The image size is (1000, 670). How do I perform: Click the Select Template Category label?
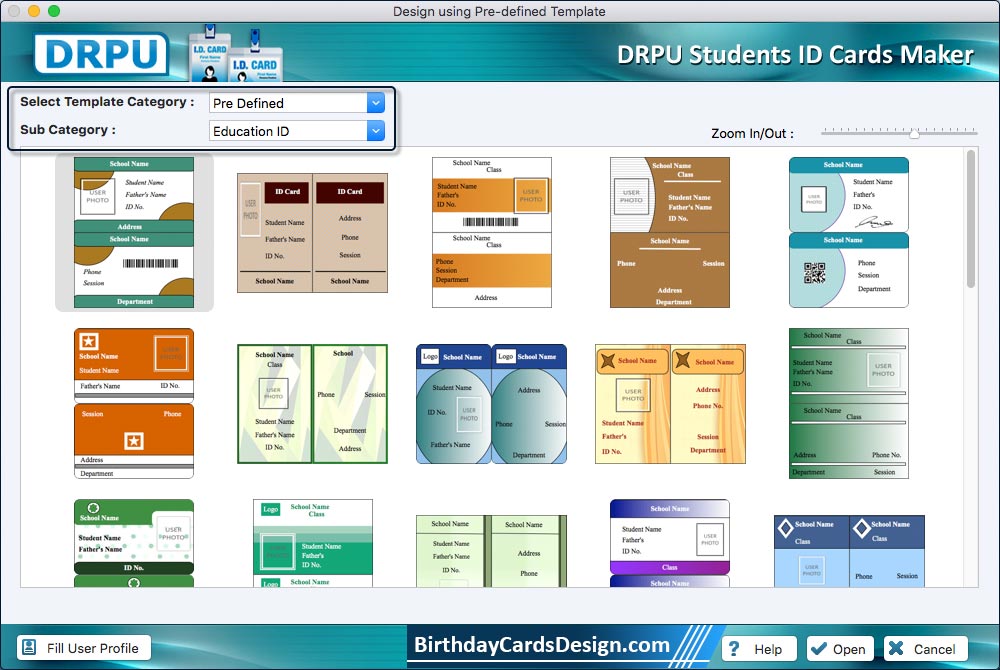click(x=107, y=101)
